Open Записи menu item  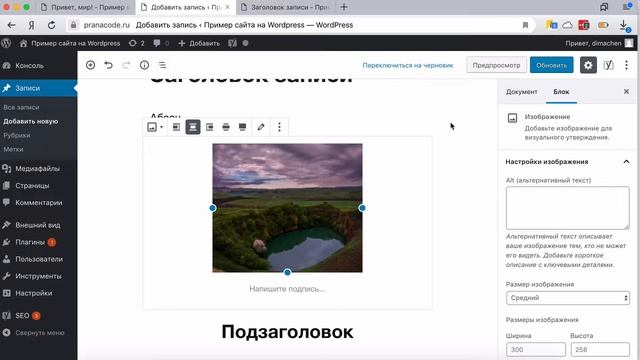tap(38, 88)
